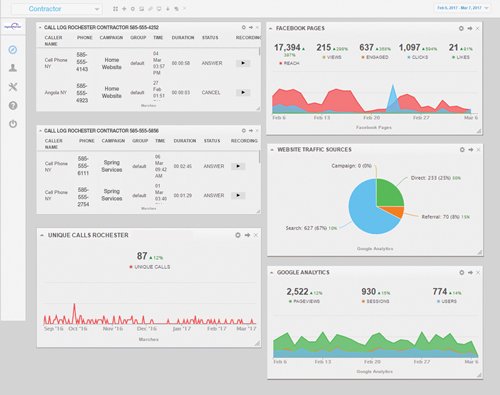The height and width of the screenshot is (395, 500).
Task: Collapse the Facebook Pages widget
Action: click(271, 28)
